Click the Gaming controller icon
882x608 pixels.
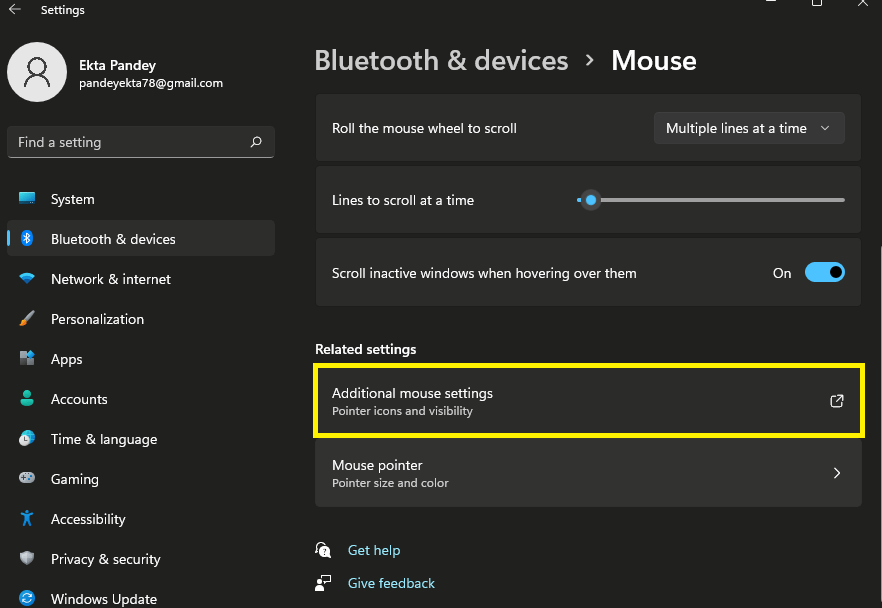tap(27, 479)
